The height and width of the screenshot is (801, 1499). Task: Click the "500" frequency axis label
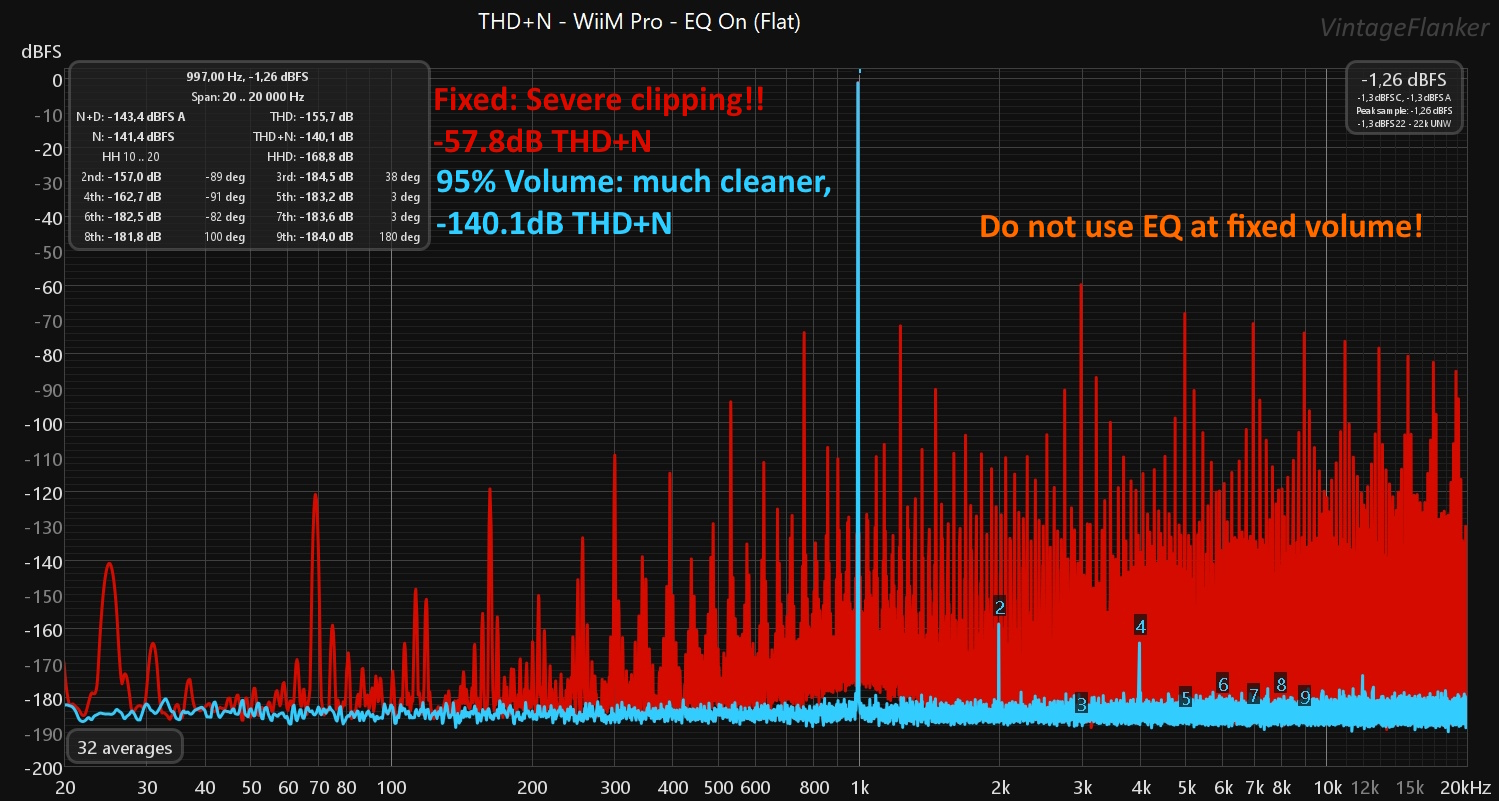point(718,786)
